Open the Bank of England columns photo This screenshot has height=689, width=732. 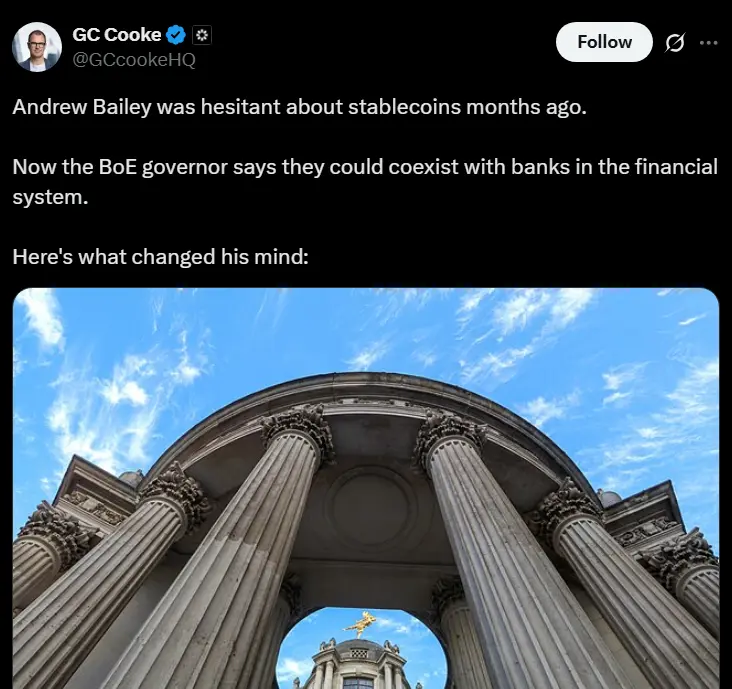click(366, 488)
